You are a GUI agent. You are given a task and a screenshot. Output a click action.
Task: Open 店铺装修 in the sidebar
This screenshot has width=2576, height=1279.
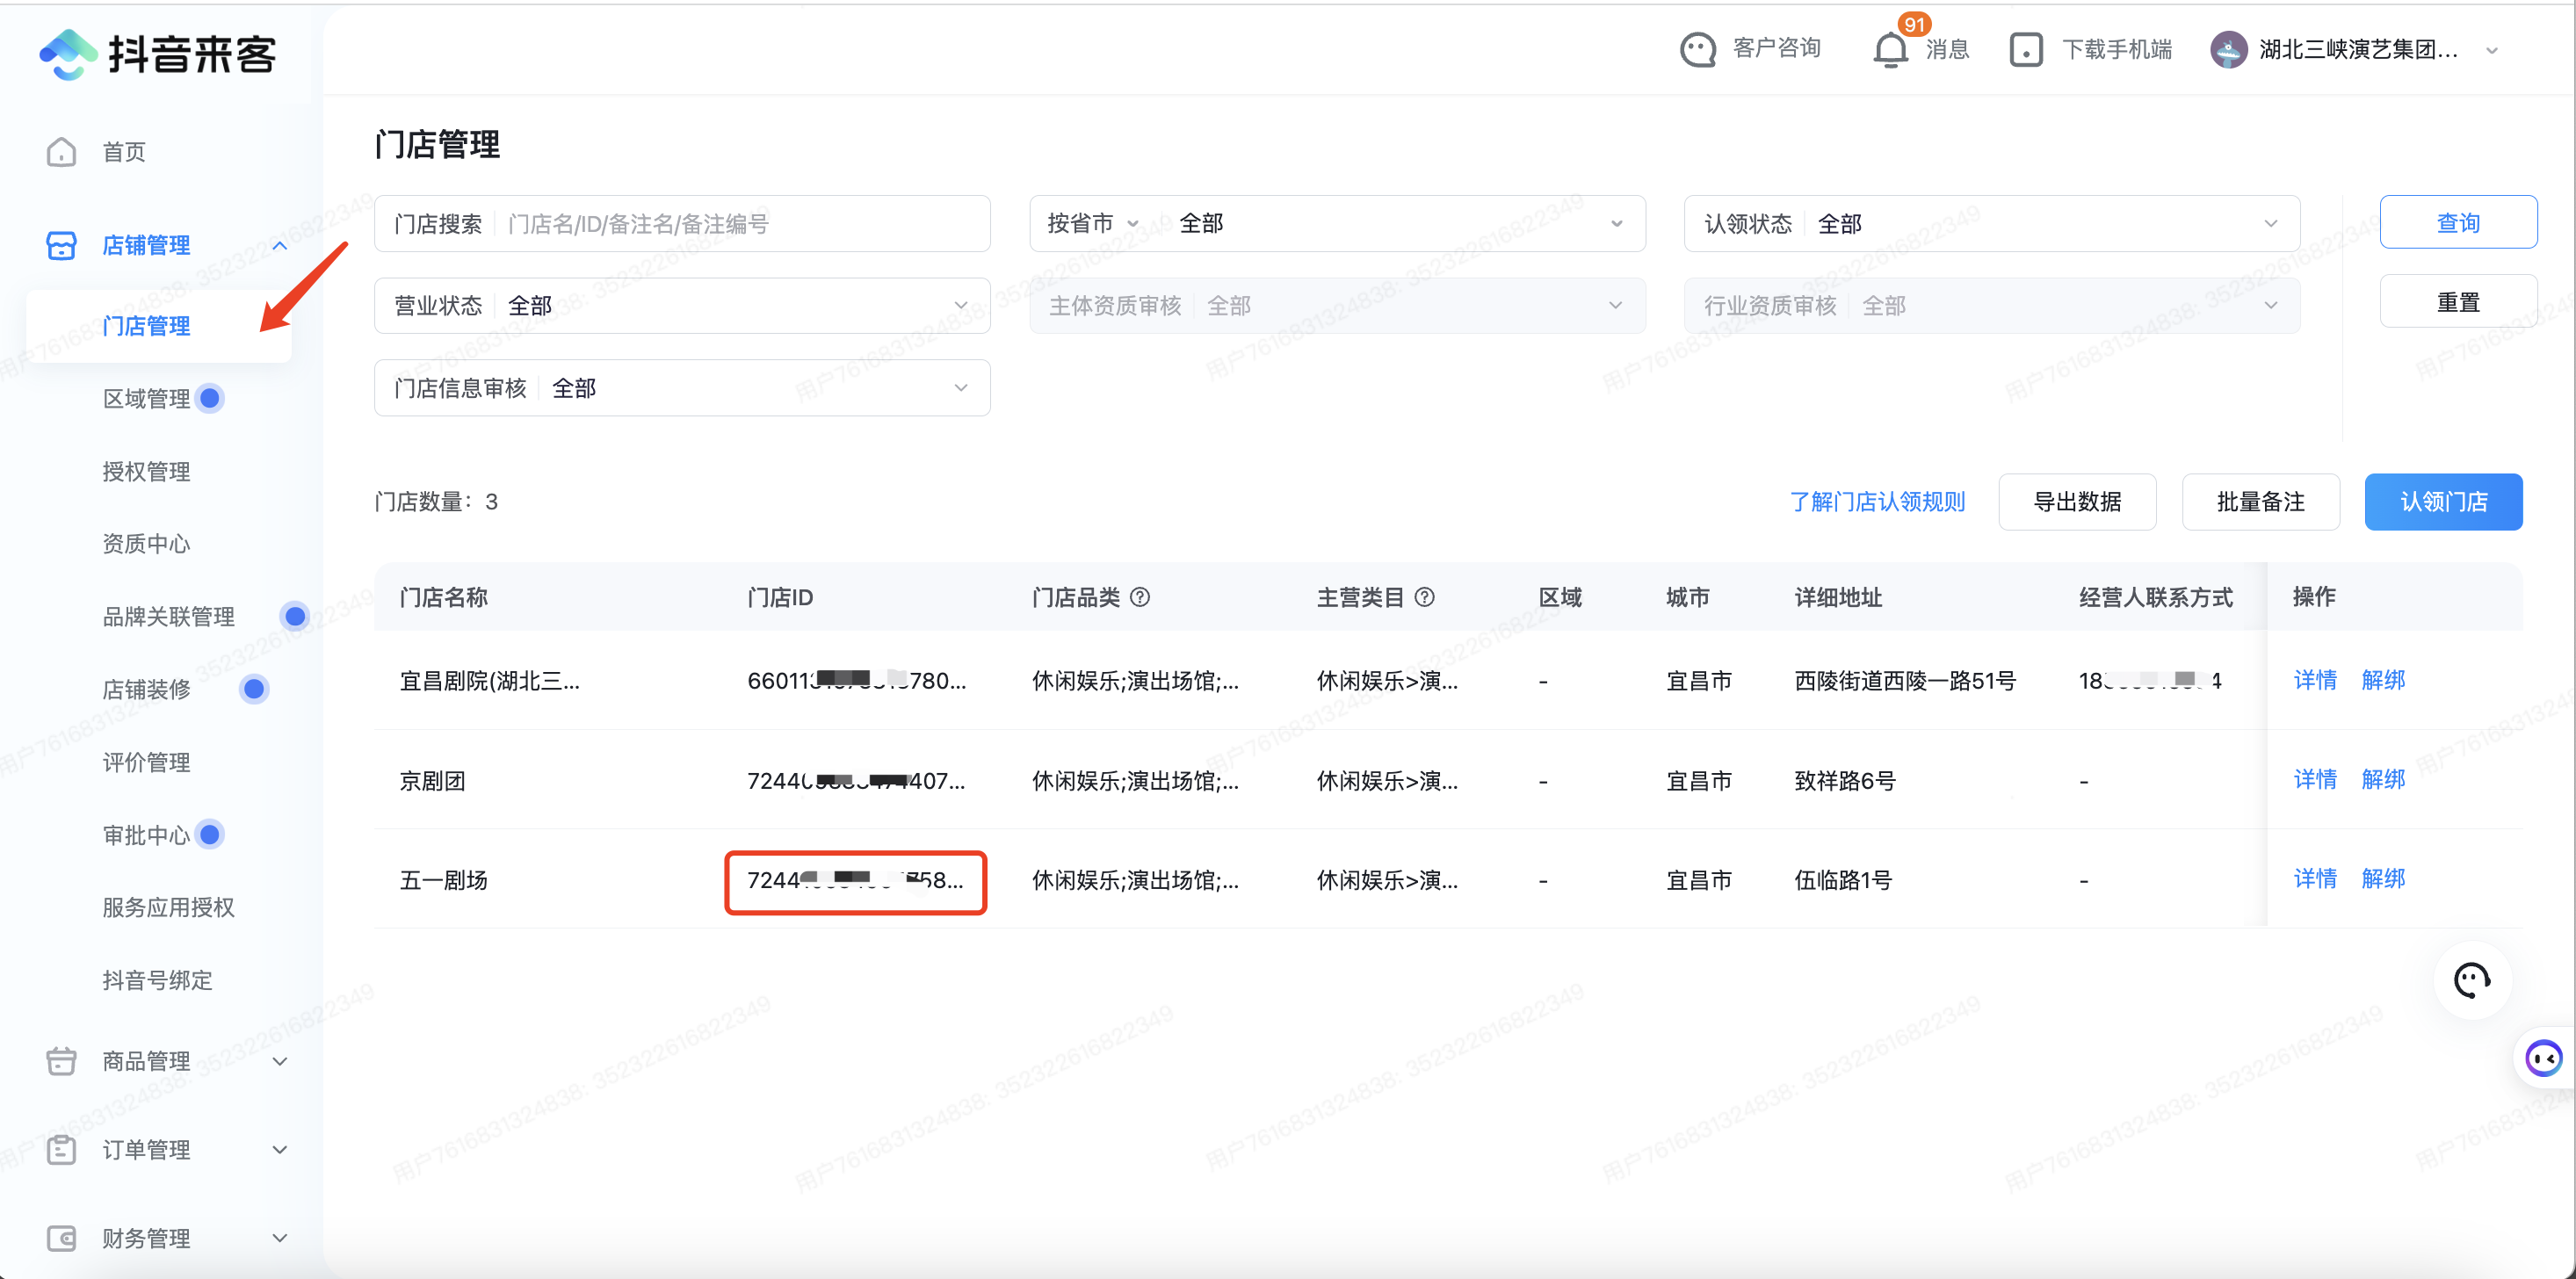point(146,689)
